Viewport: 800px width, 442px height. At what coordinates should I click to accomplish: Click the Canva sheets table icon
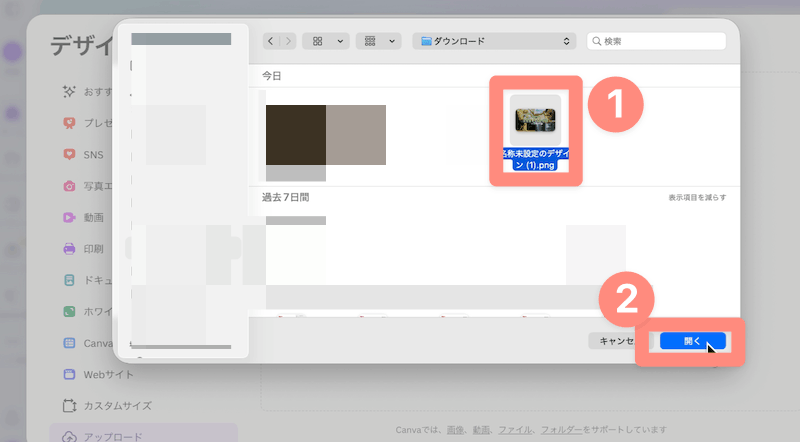click(x=69, y=343)
